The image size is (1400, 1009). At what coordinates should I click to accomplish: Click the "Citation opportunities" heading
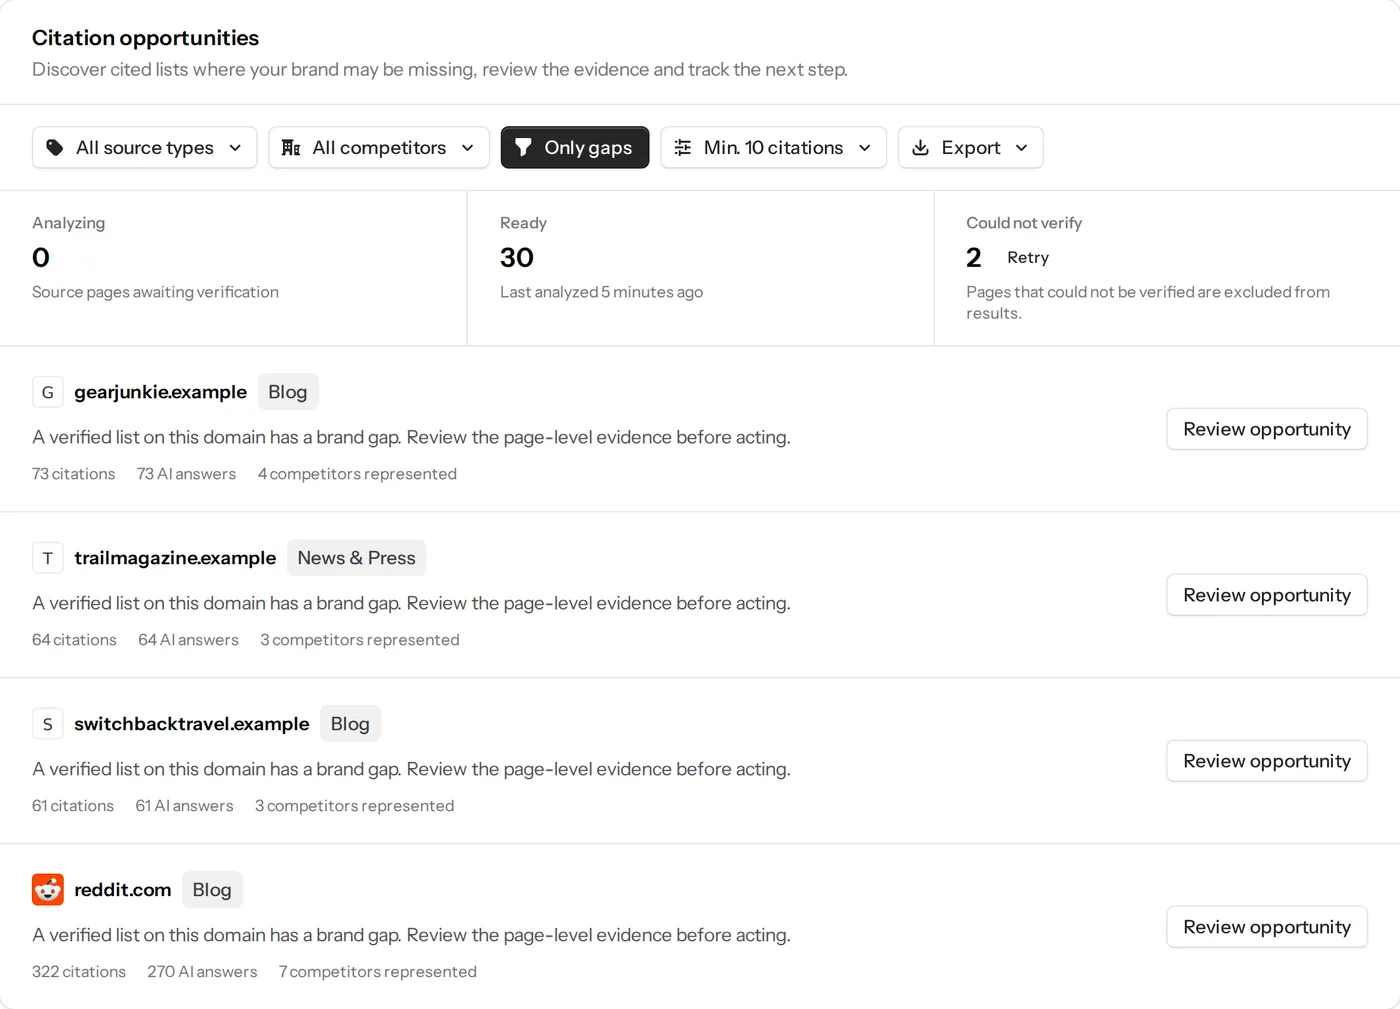point(146,38)
